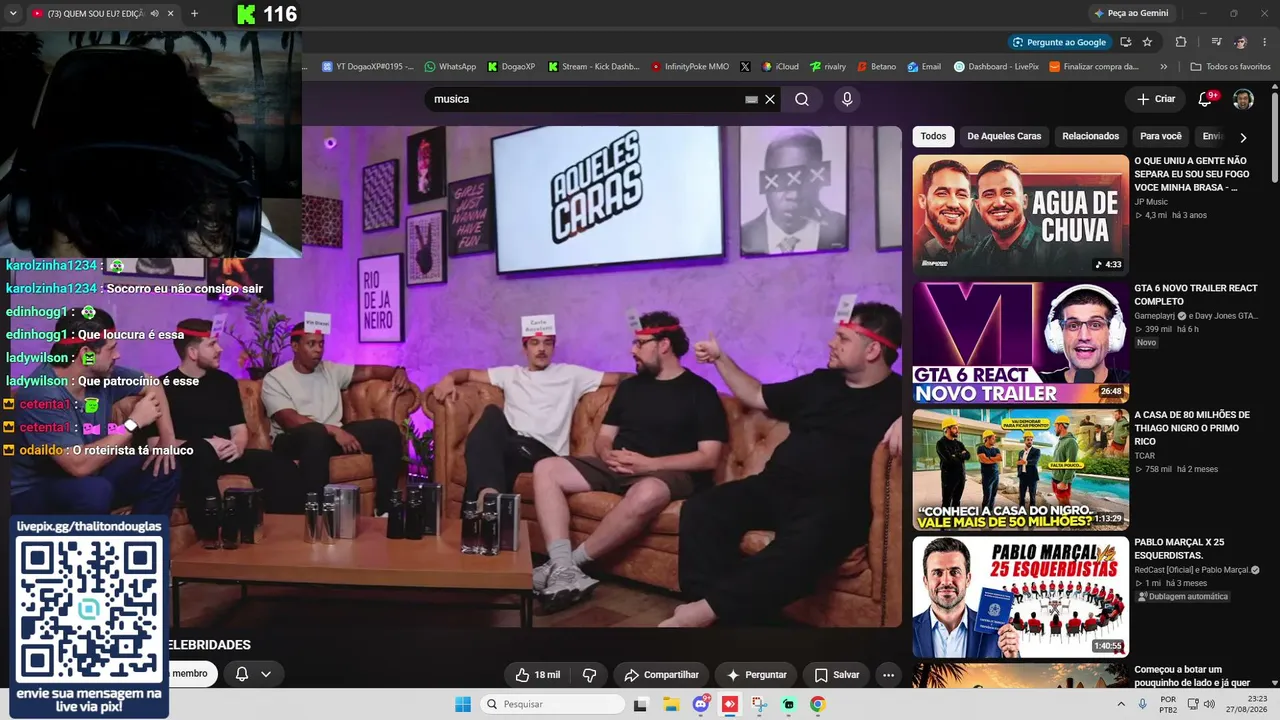Click the Perguntar button
1280x720 pixels.
coord(757,675)
